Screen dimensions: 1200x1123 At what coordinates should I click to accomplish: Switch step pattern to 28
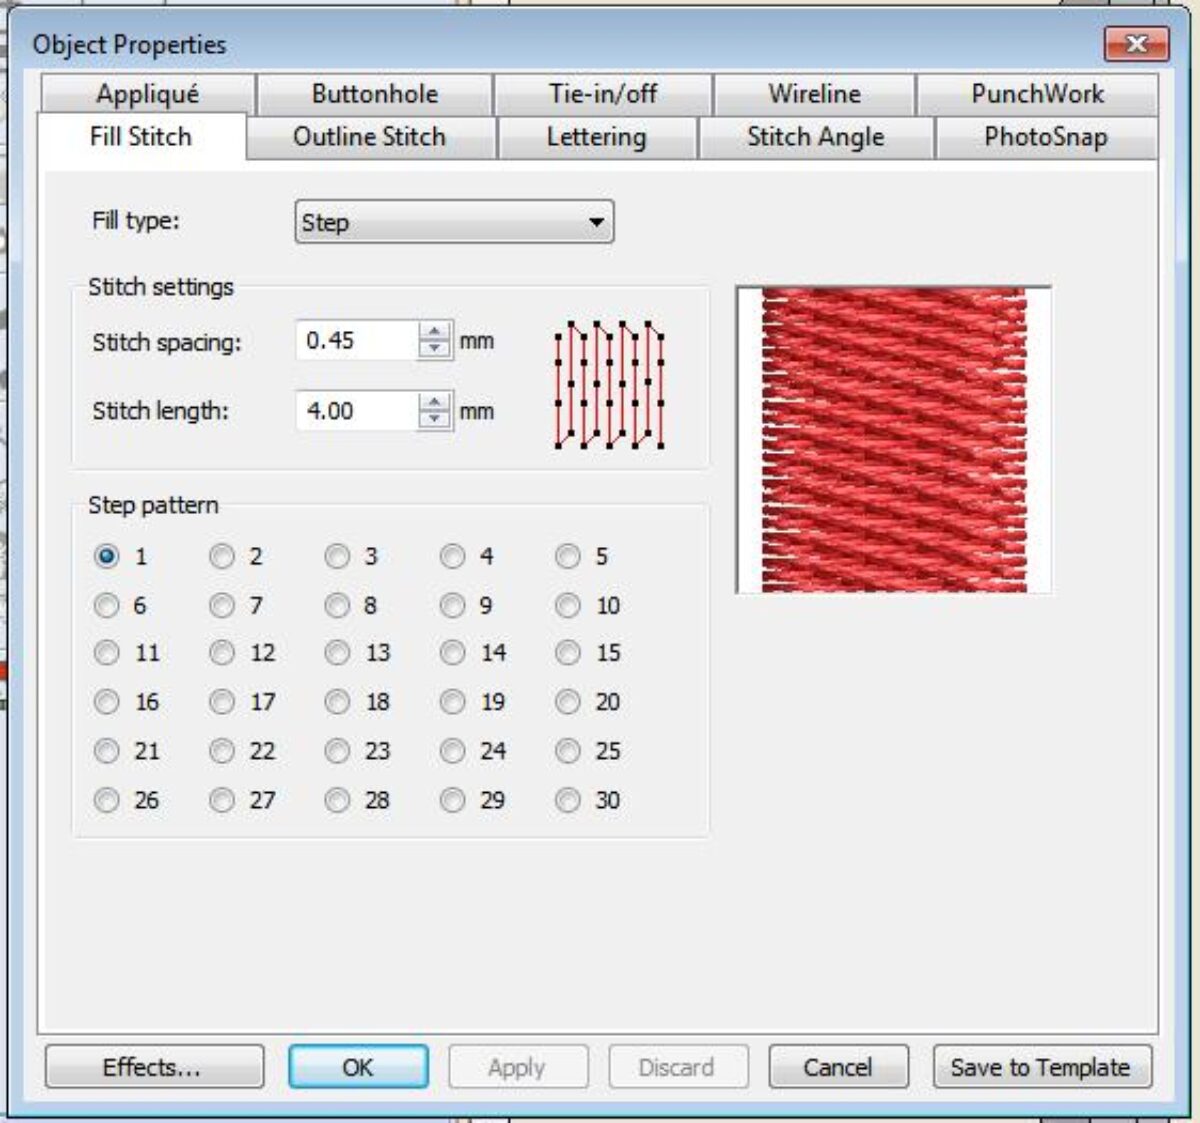point(338,800)
